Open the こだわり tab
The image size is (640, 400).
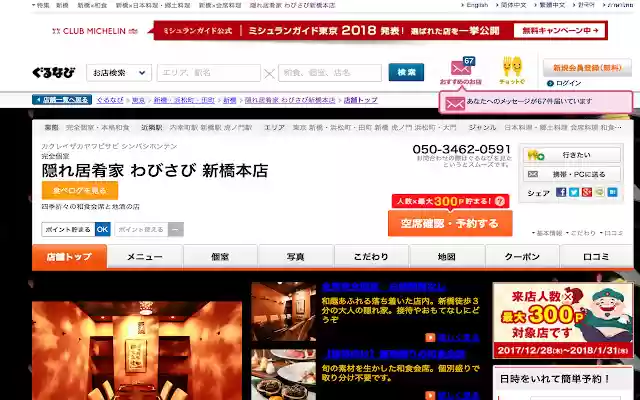click(371, 257)
